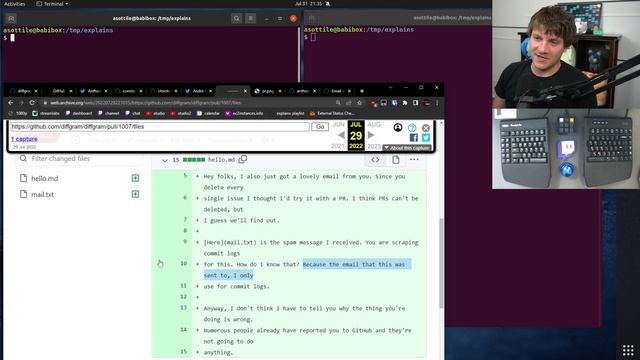Go to previous capture arrow
The height and width of the screenshot is (360, 640).
pyautogui.click(x=341, y=135)
